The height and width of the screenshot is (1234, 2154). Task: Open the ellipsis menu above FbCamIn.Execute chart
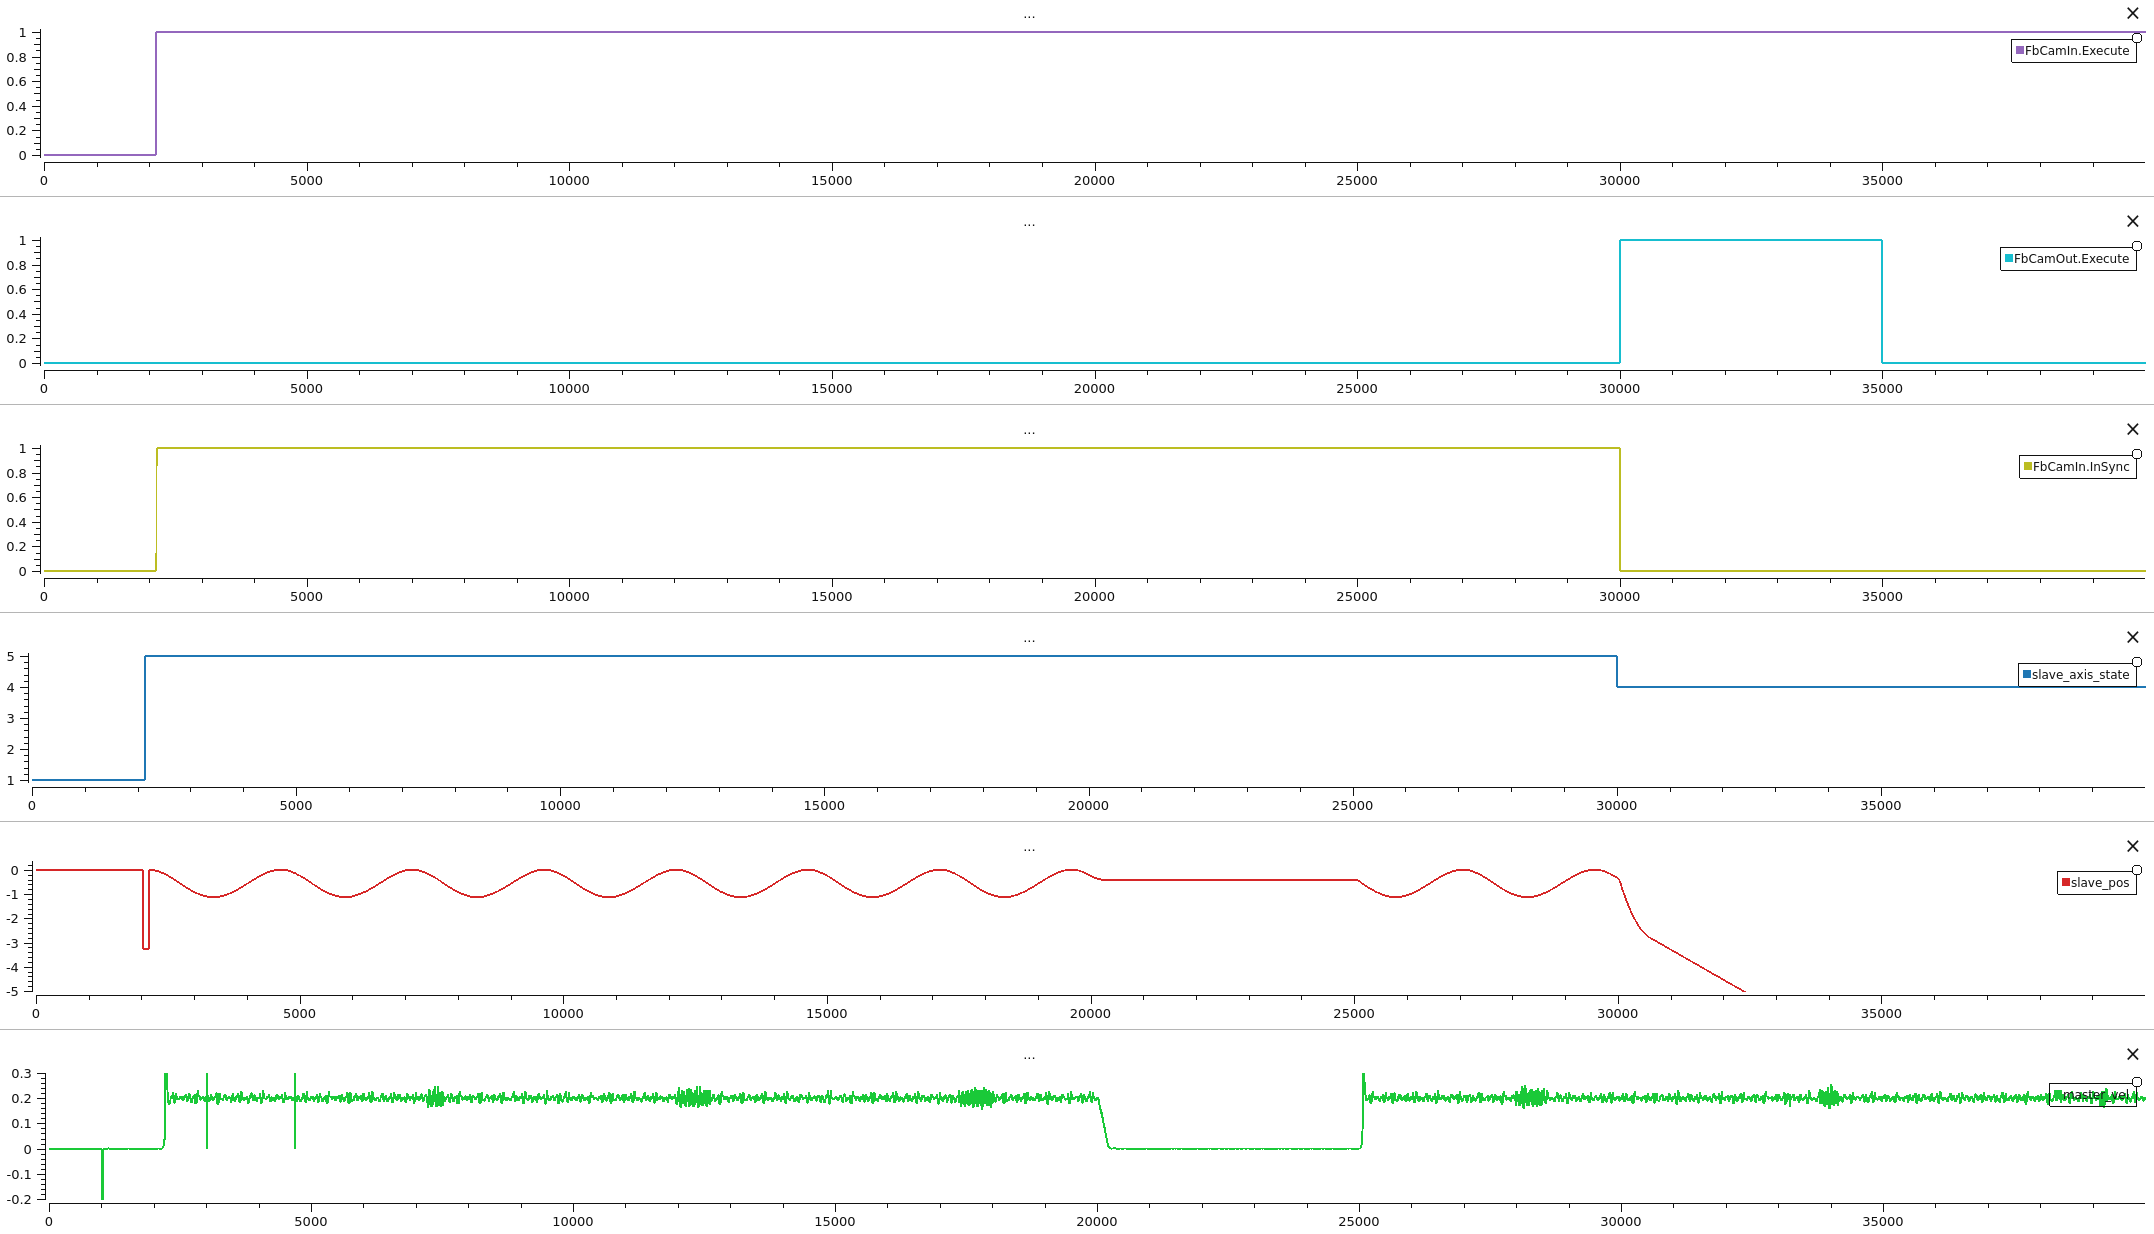[1029, 16]
